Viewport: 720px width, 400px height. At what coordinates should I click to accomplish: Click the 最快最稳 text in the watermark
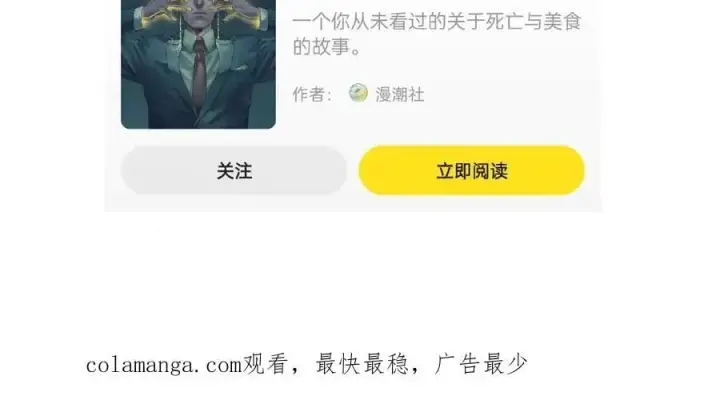362,365
